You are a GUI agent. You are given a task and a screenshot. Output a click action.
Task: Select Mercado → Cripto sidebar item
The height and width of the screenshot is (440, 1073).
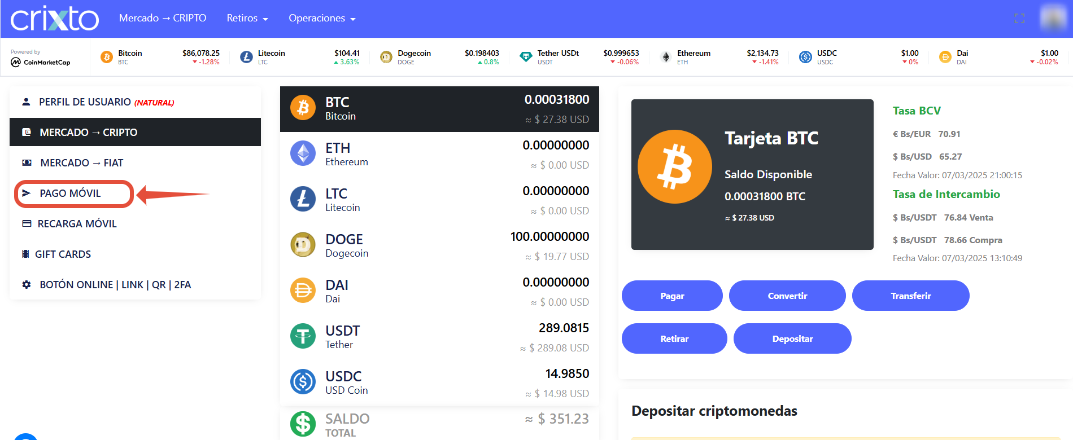(x=135, y=132)
